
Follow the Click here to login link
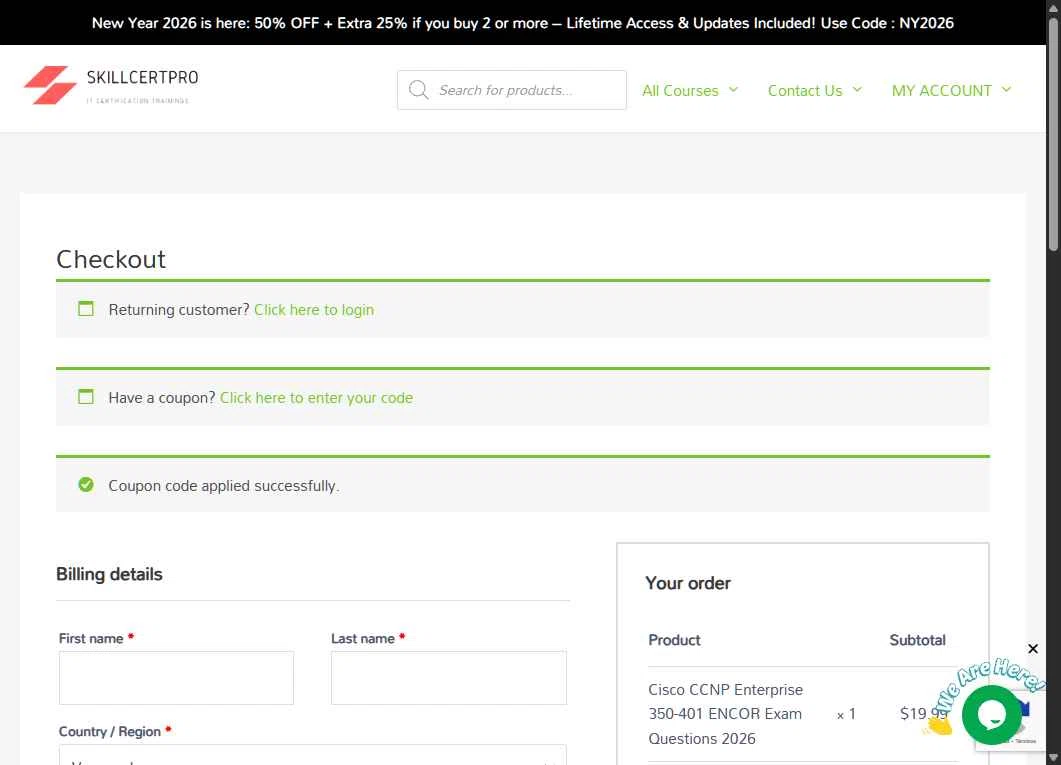(314, 310)
